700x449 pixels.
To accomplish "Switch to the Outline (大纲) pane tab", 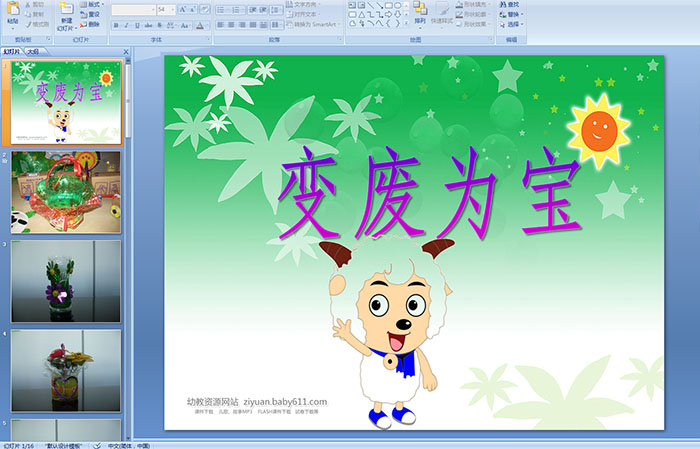I will tap(33, 52).
